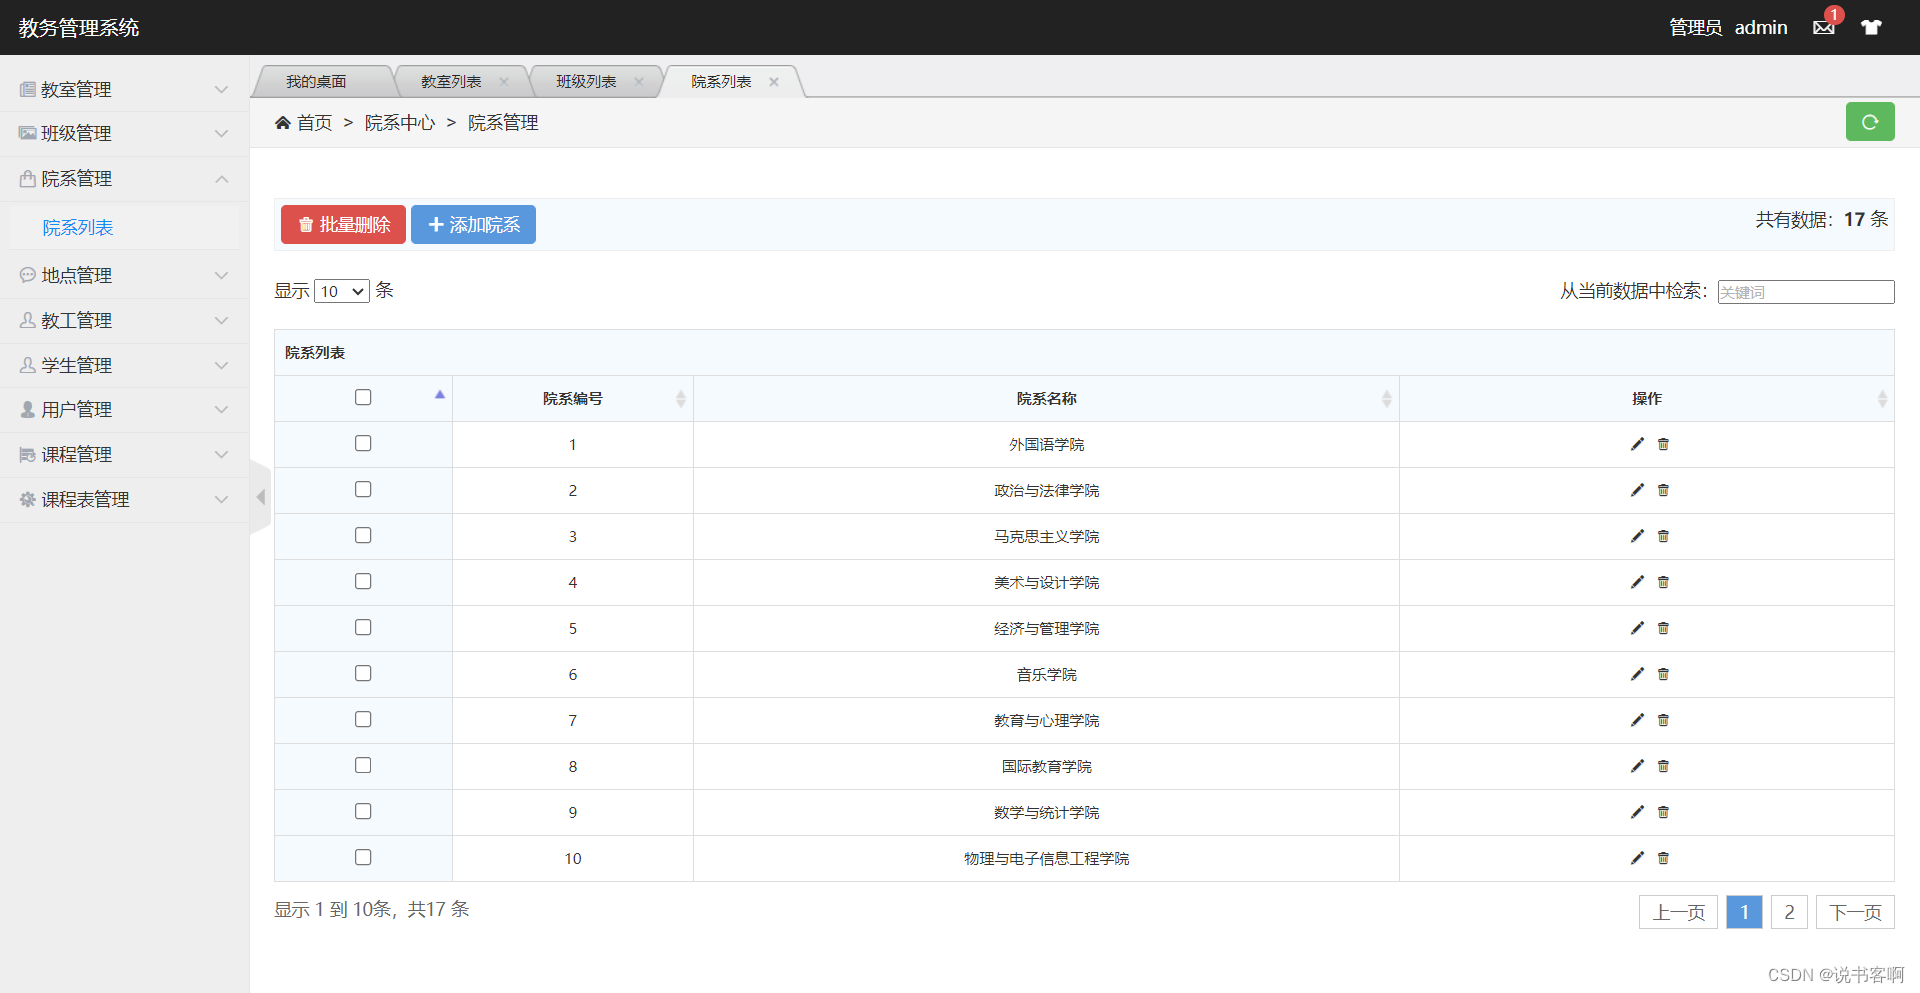
Task: Edit the 教育与心理学院 row with pencil
Action: click(x=1637, y=720)
